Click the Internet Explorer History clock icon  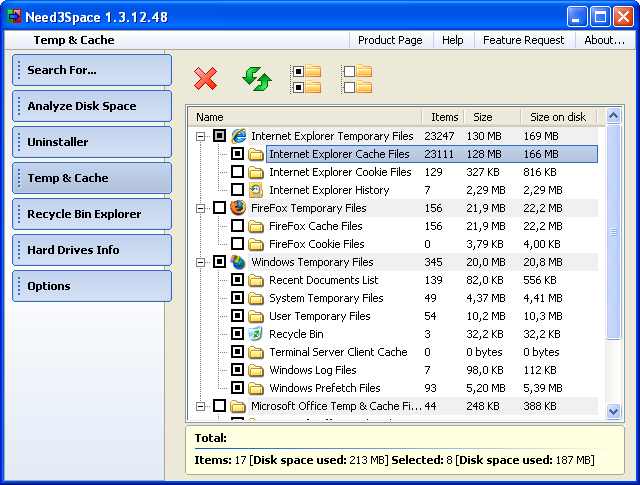click(x=256, y=189)
